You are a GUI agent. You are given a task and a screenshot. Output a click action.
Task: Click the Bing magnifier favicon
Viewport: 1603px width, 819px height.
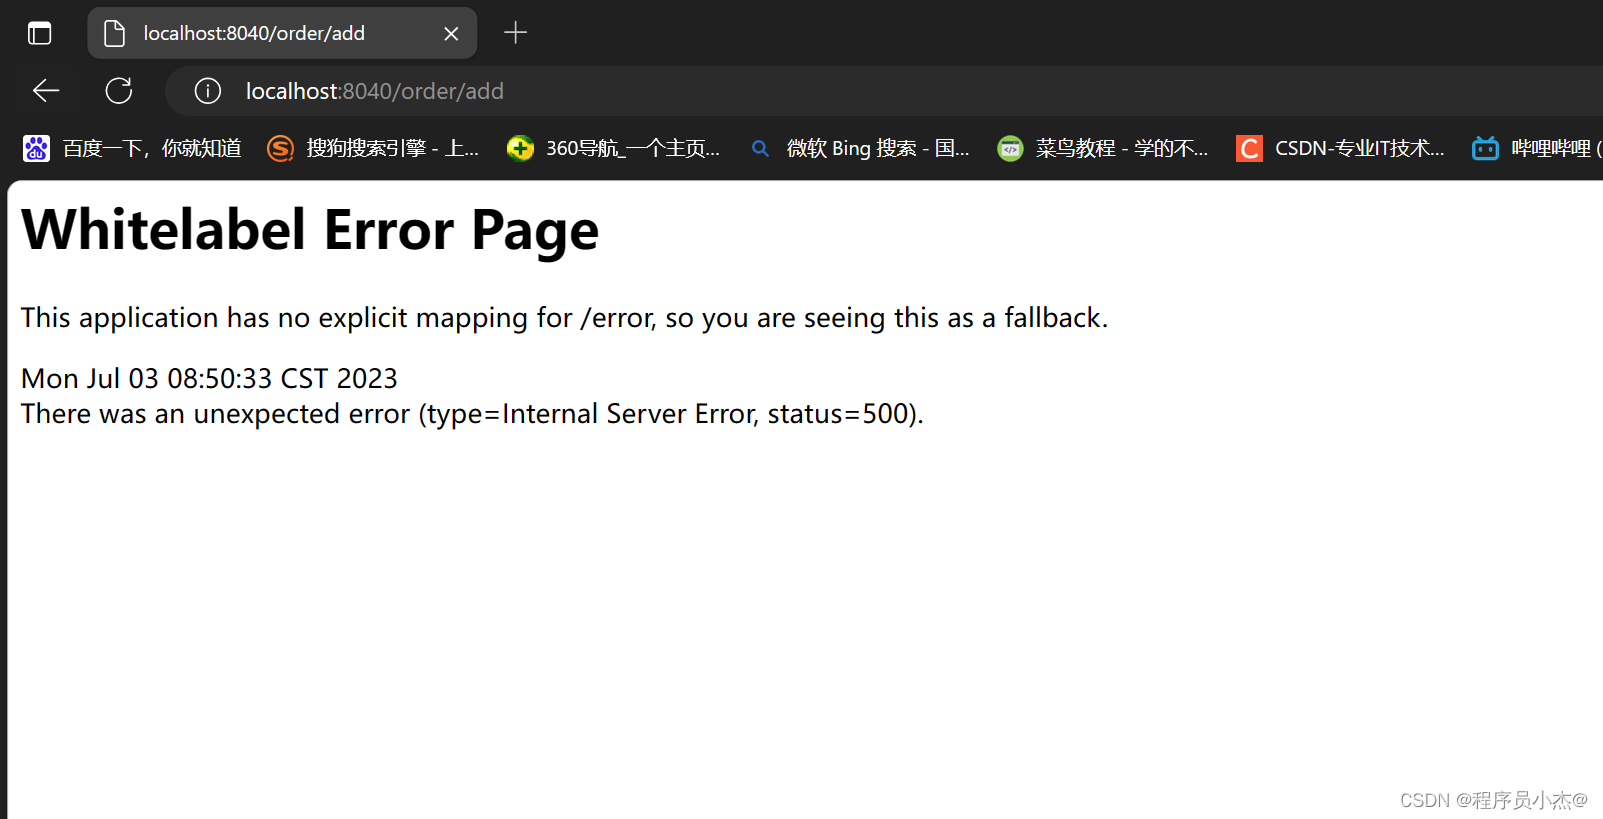click(761, 149)
